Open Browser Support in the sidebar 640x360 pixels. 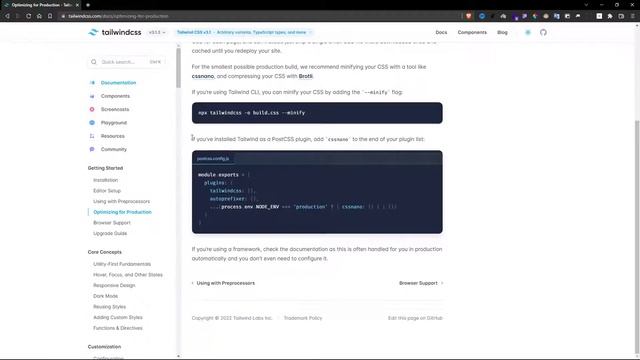tap(112, 222)
